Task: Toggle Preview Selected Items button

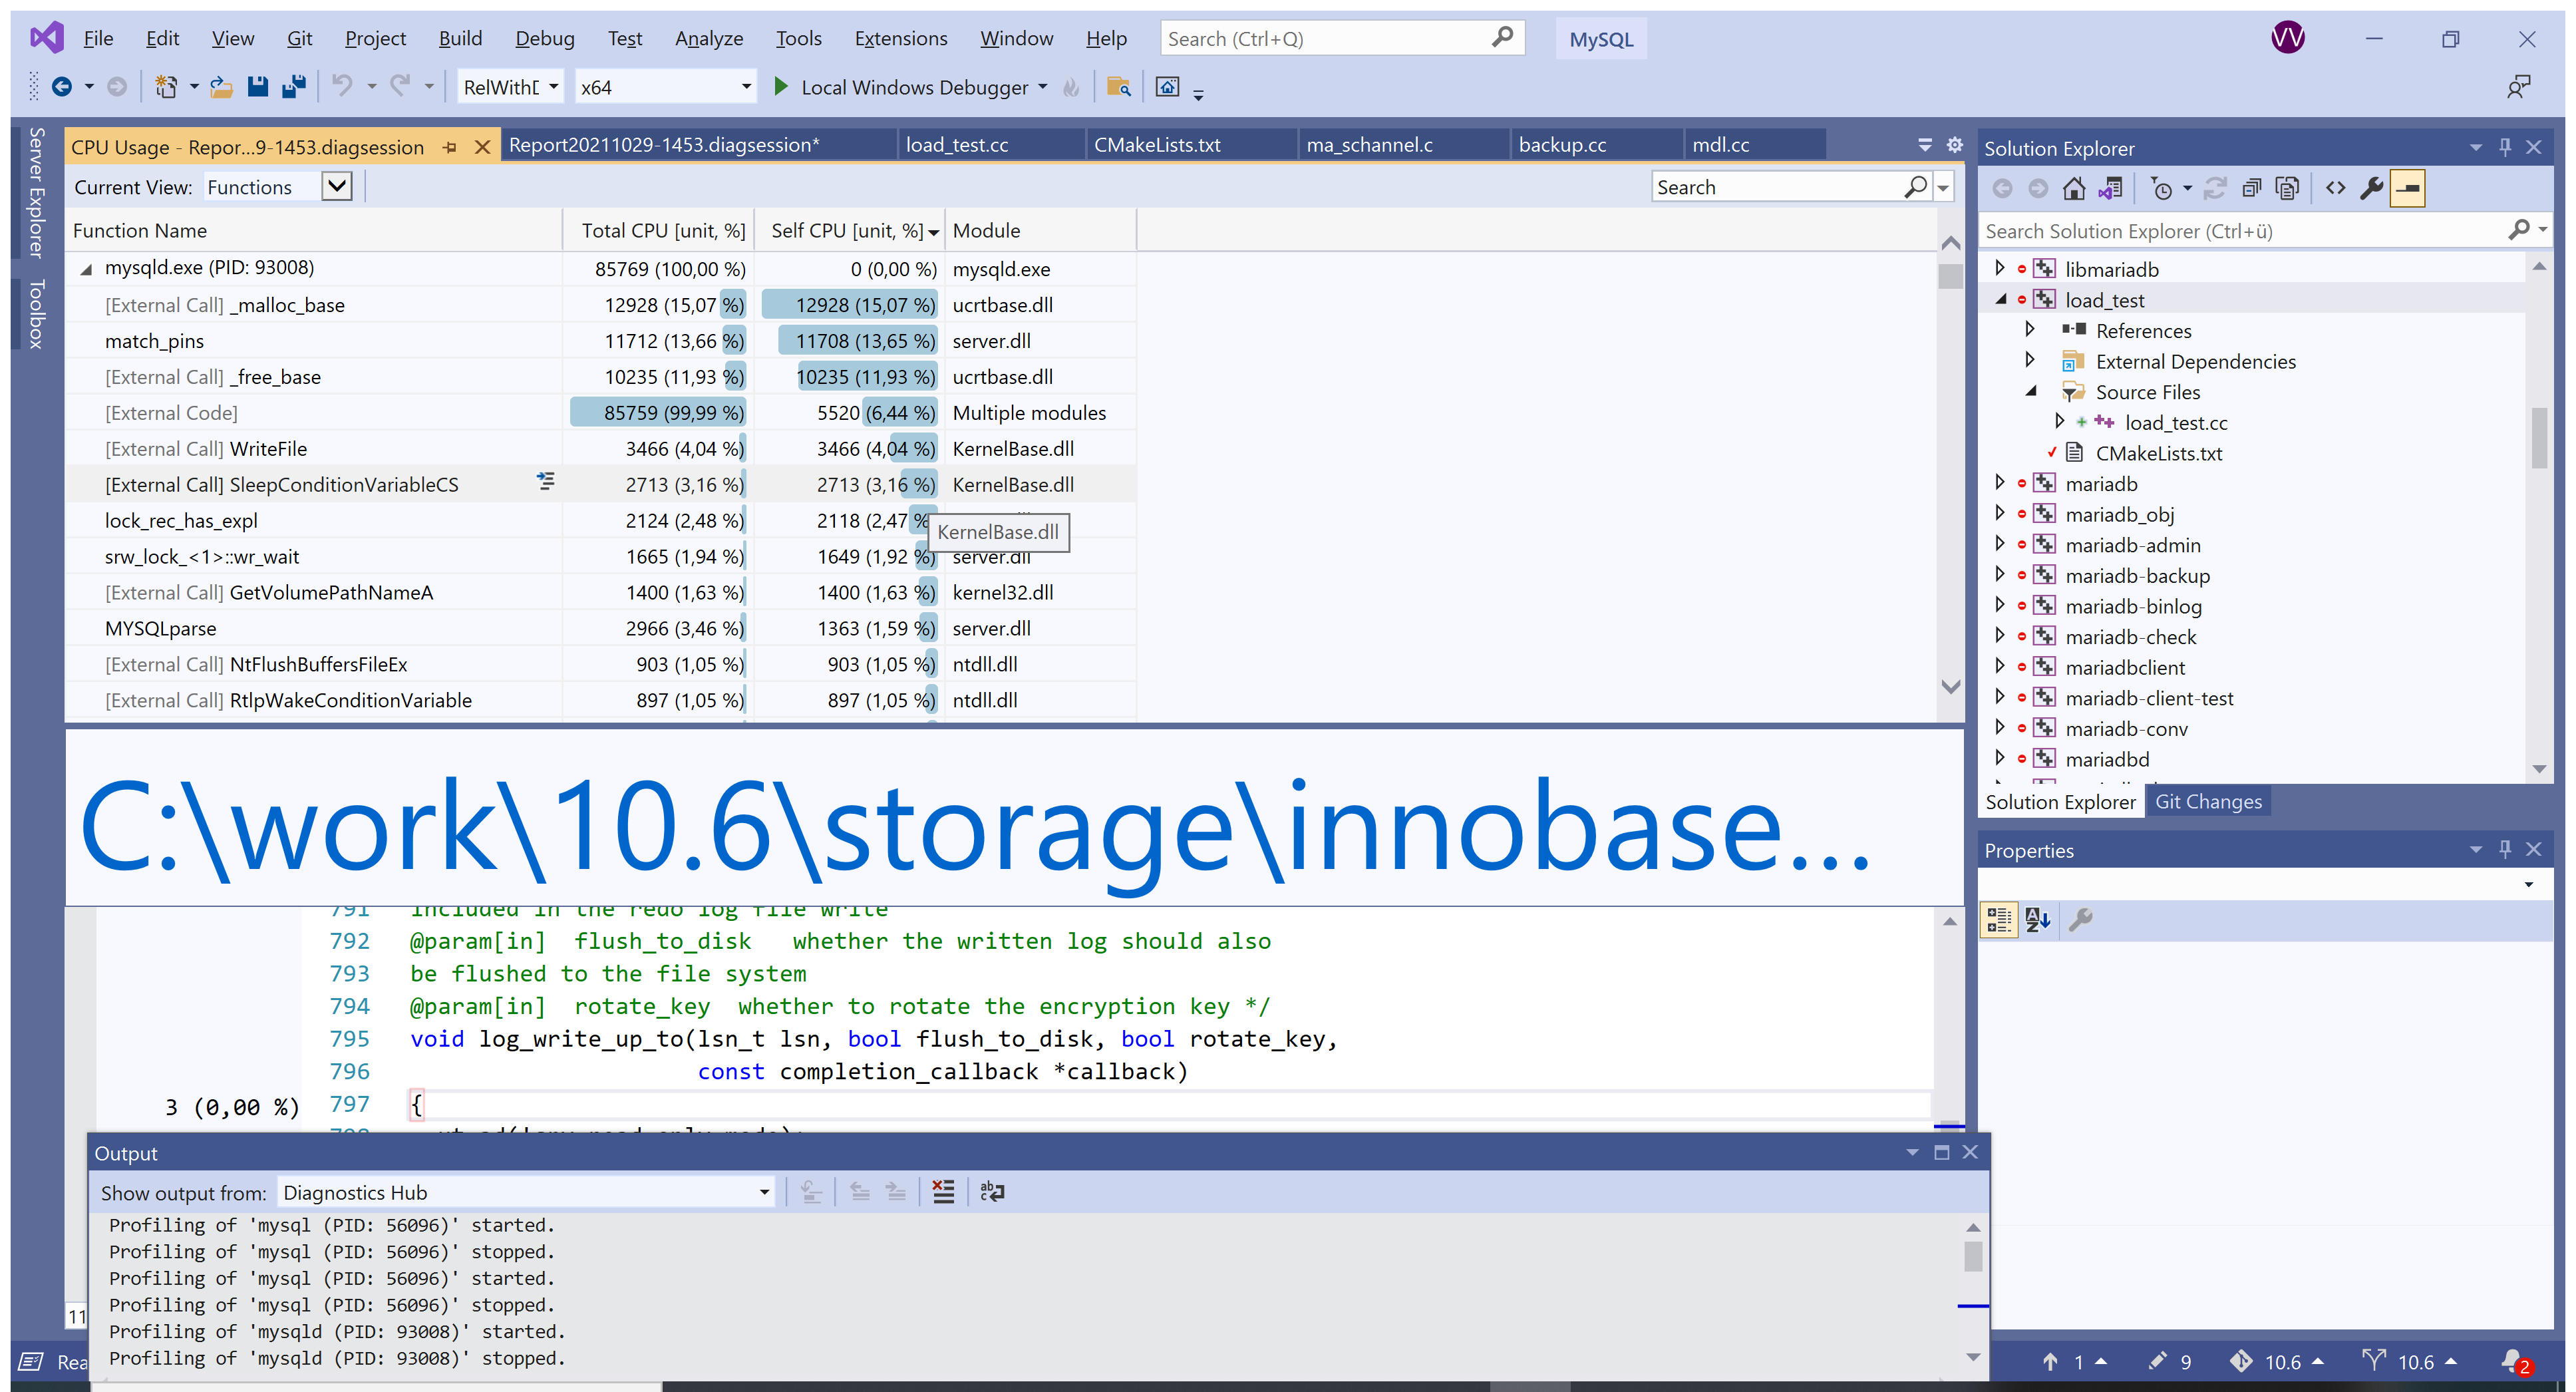Action: click(x=2407, y=188)
